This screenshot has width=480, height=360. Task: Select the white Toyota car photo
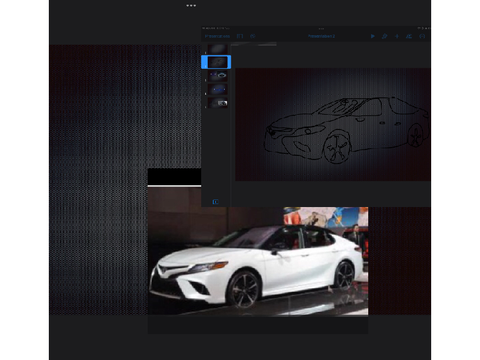(258, 261)
